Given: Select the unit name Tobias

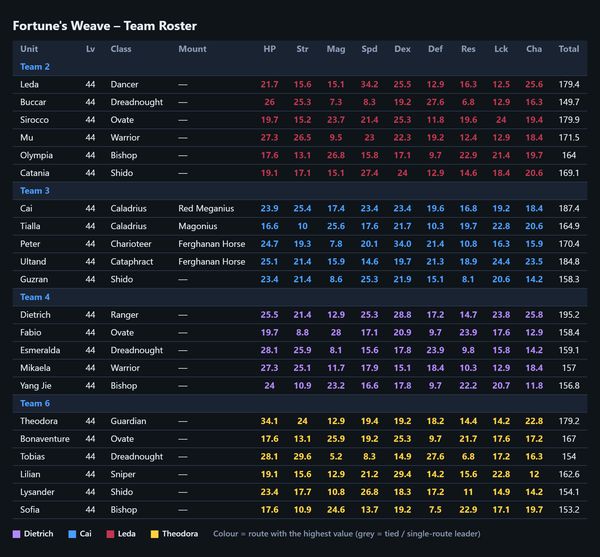Looking at the screenshot, I should pyautogui.click(x=33, y=456).
